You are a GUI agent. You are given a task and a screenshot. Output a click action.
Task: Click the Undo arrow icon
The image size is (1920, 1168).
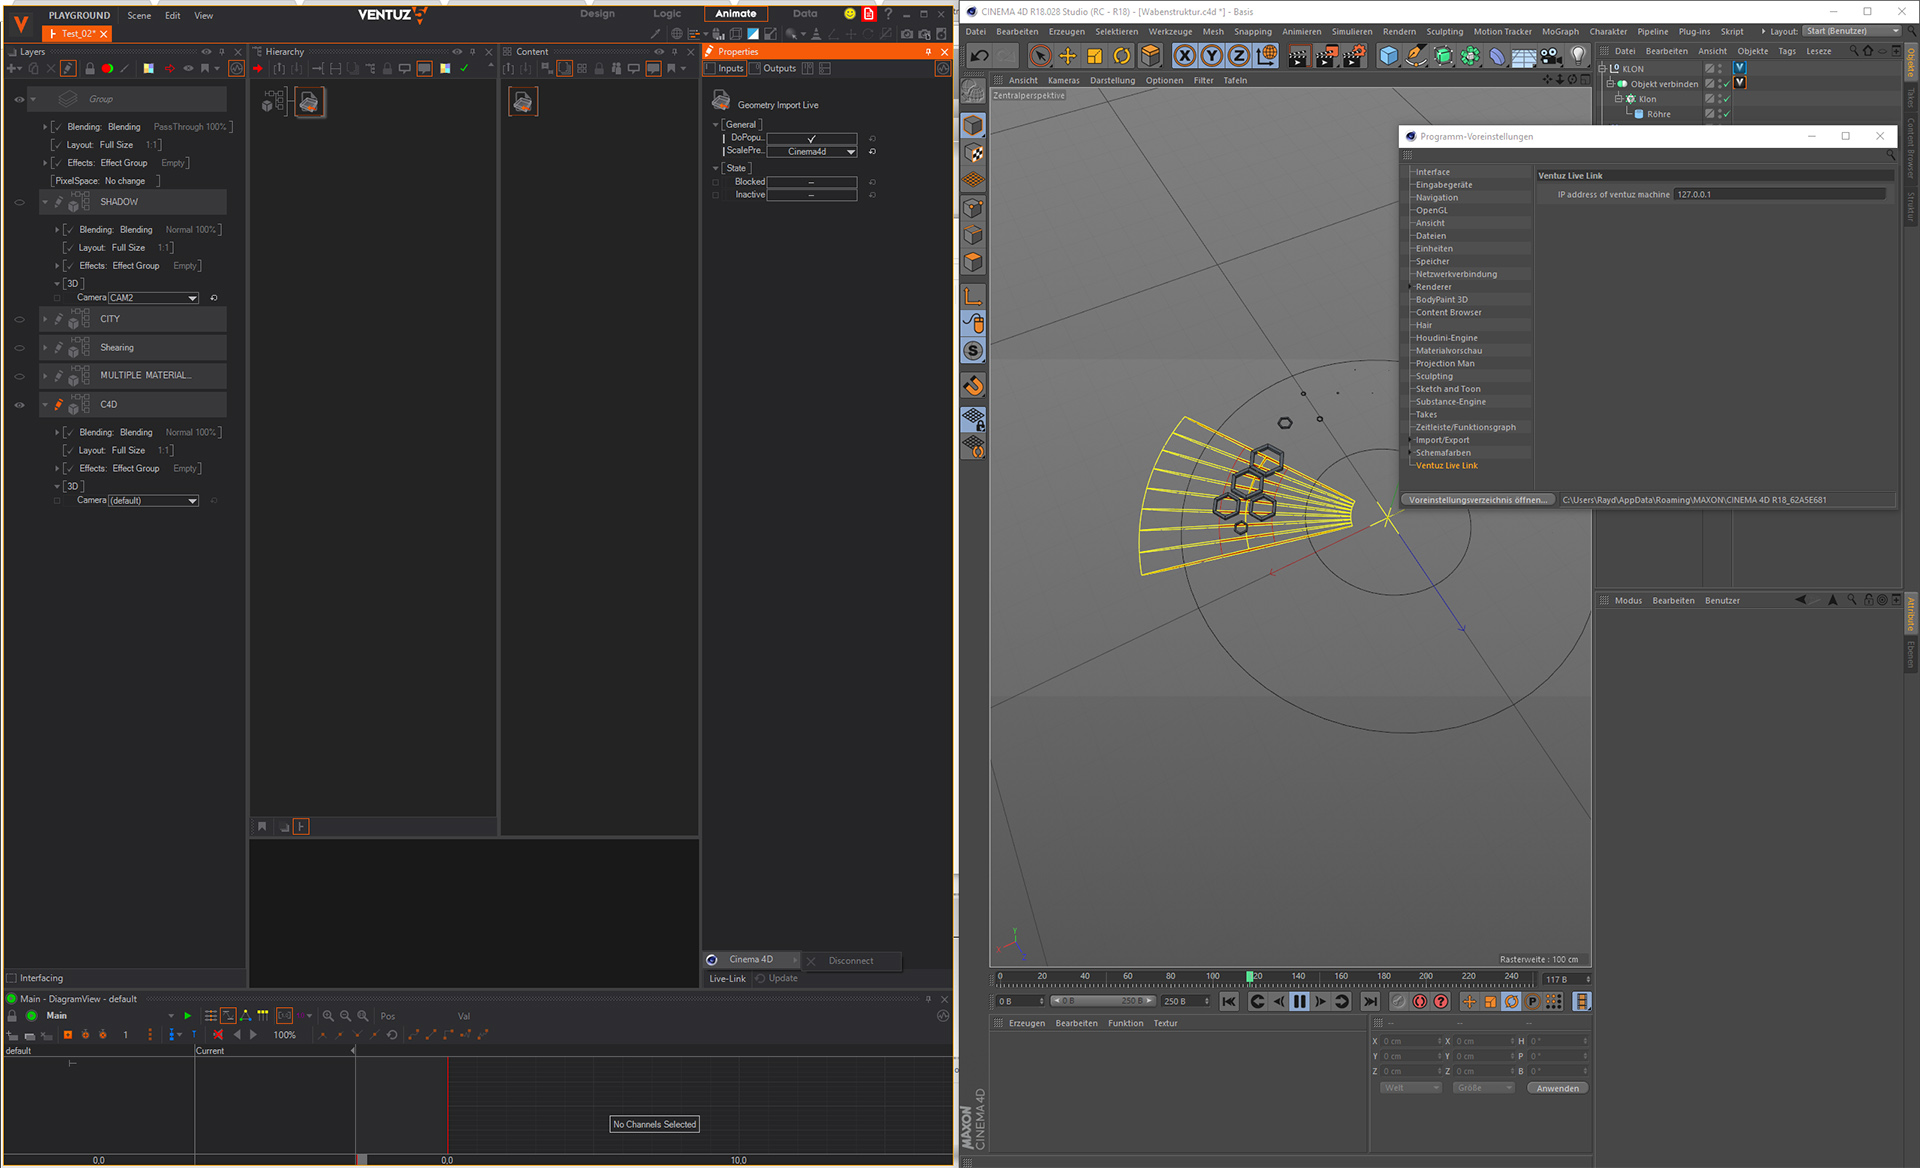pyautogui.click(x=980, y=56)
